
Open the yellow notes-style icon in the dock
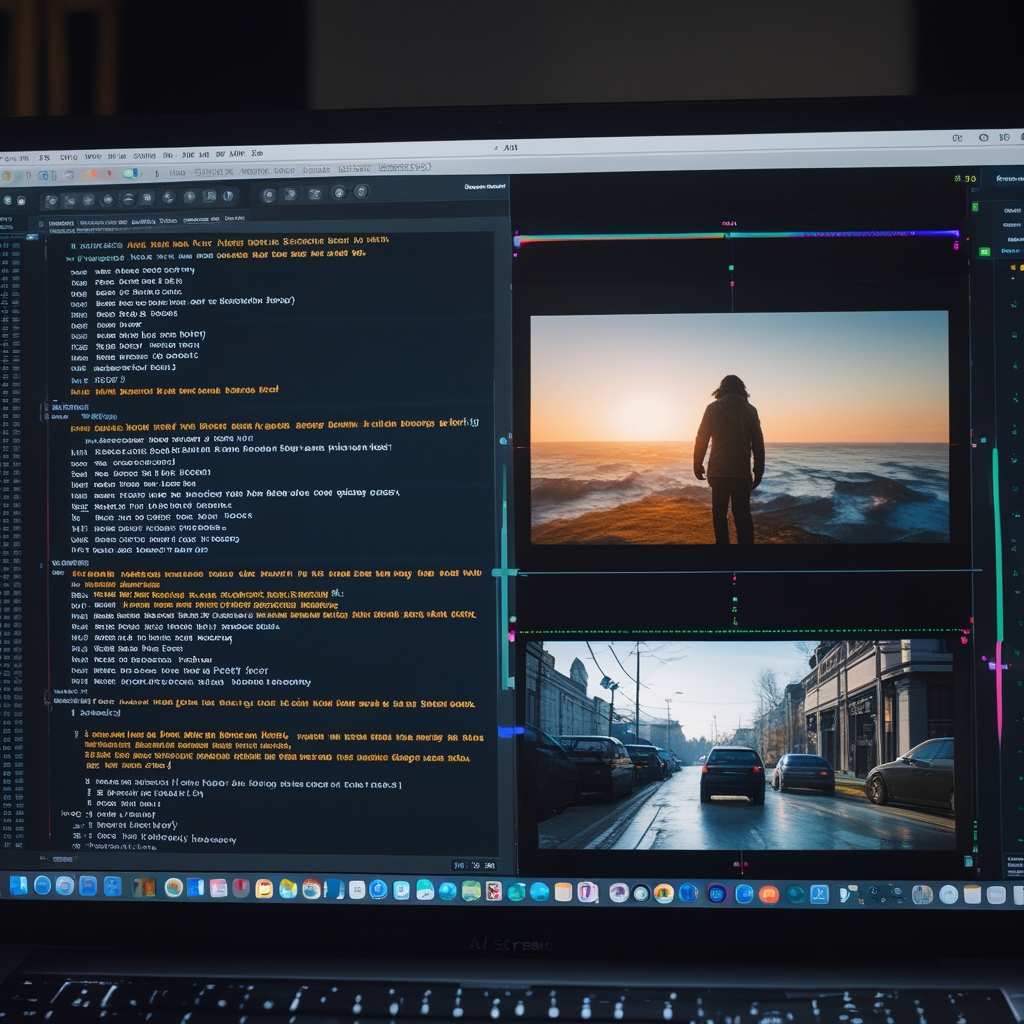[x=264, y=889]
